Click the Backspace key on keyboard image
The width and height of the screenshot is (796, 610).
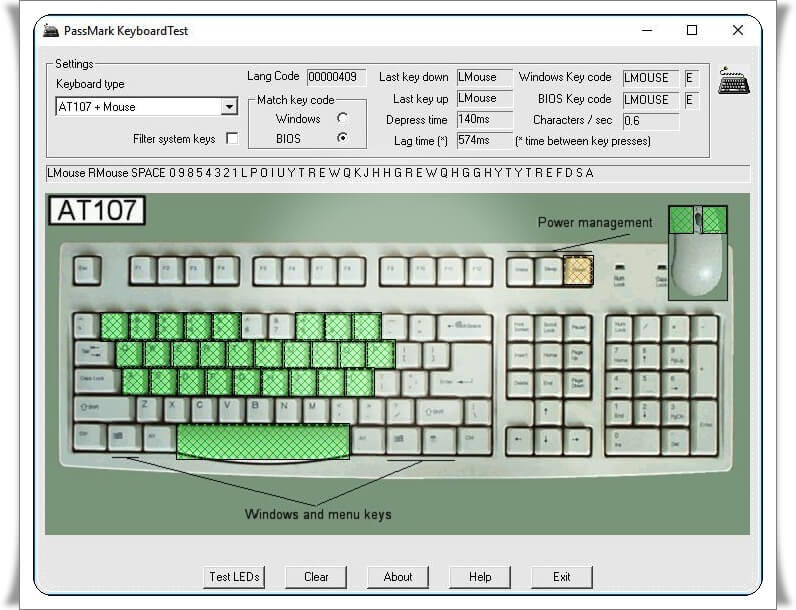pyautogui.click(x=464, y=327)
